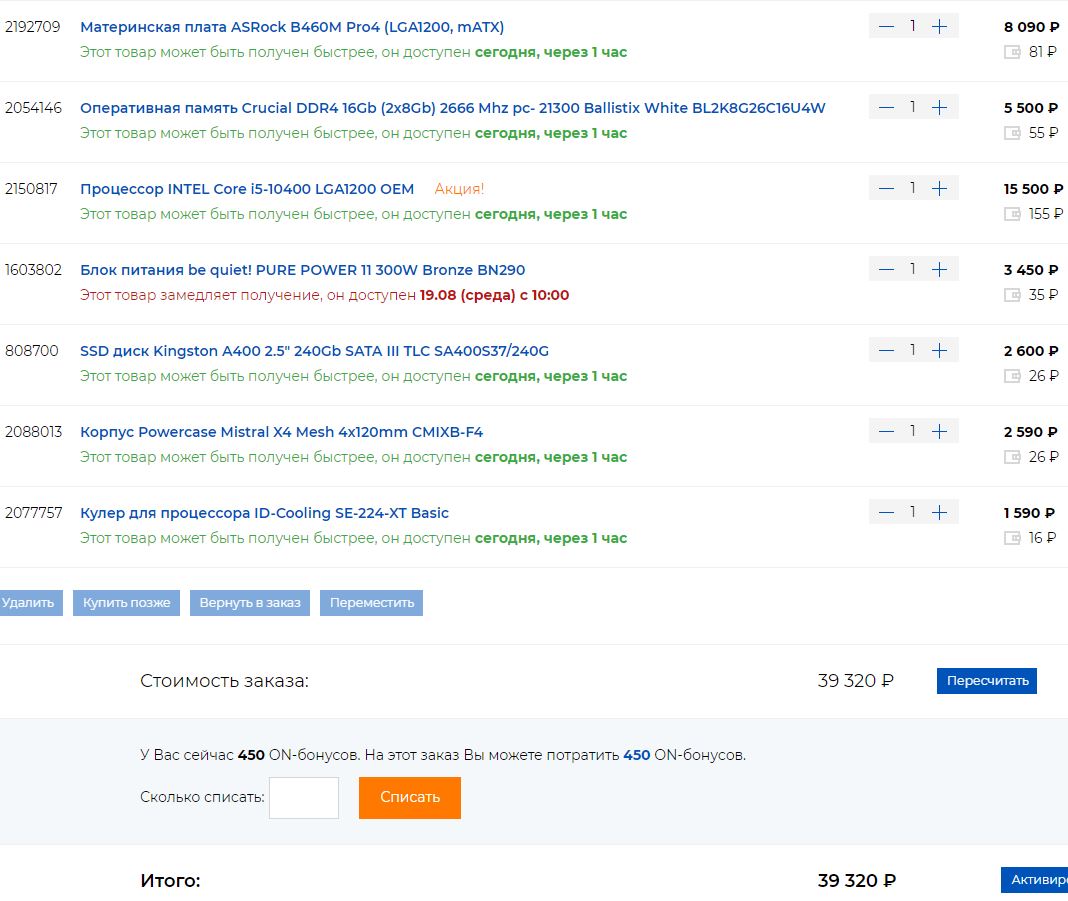Click quantity value of INTEL Core i5 row
Viewport: 1068px width, 901px height.
(x=913, y=189)
